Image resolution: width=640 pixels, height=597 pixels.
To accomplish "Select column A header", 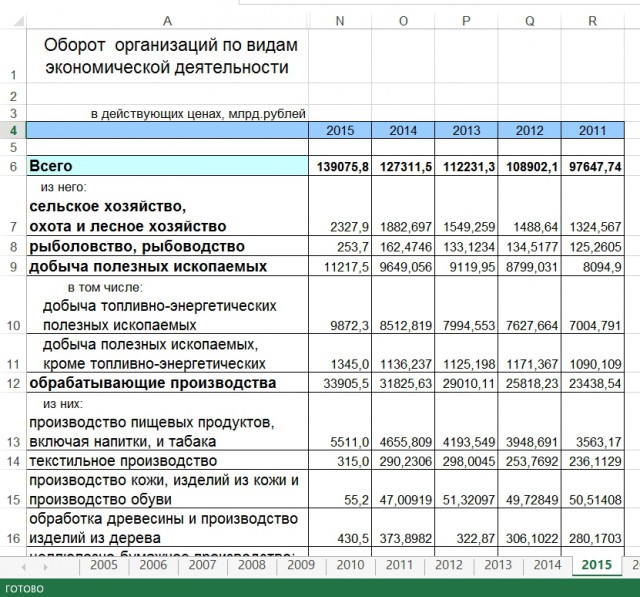I will click(x=167, y=21).
